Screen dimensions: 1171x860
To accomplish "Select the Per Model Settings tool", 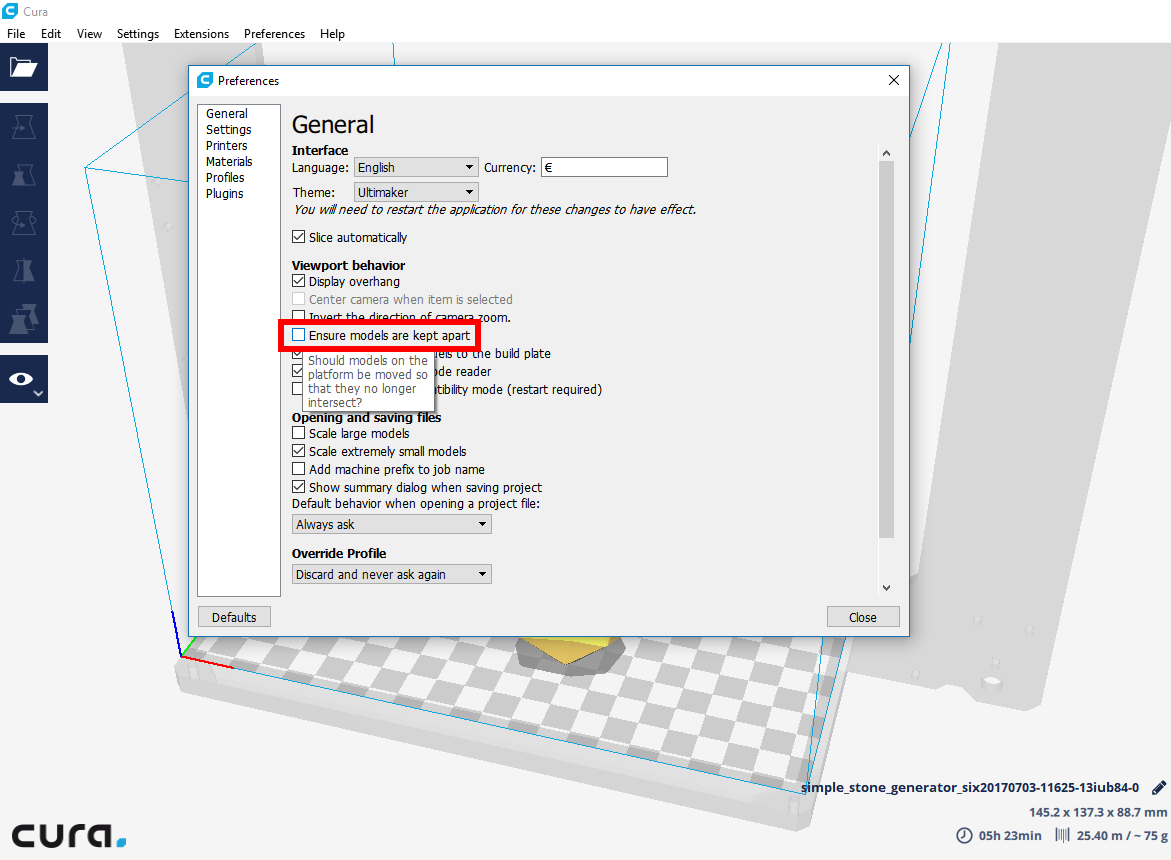I will [24, 318].
